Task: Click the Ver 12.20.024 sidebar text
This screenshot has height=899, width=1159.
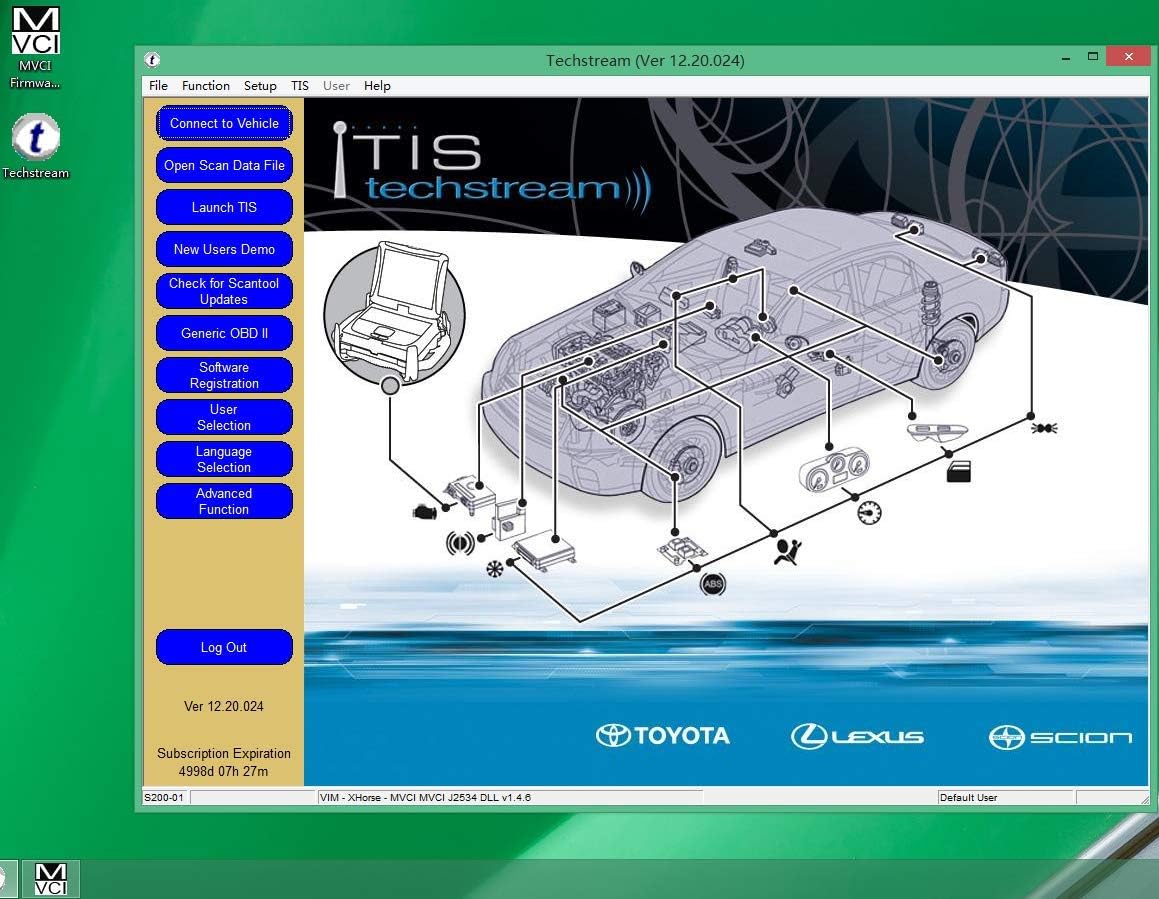Action: pos(223,707)
